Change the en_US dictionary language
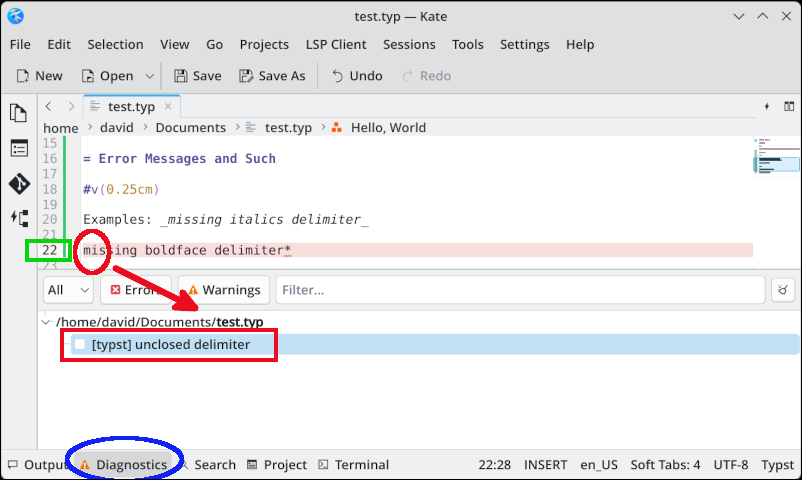 point(598,465)
